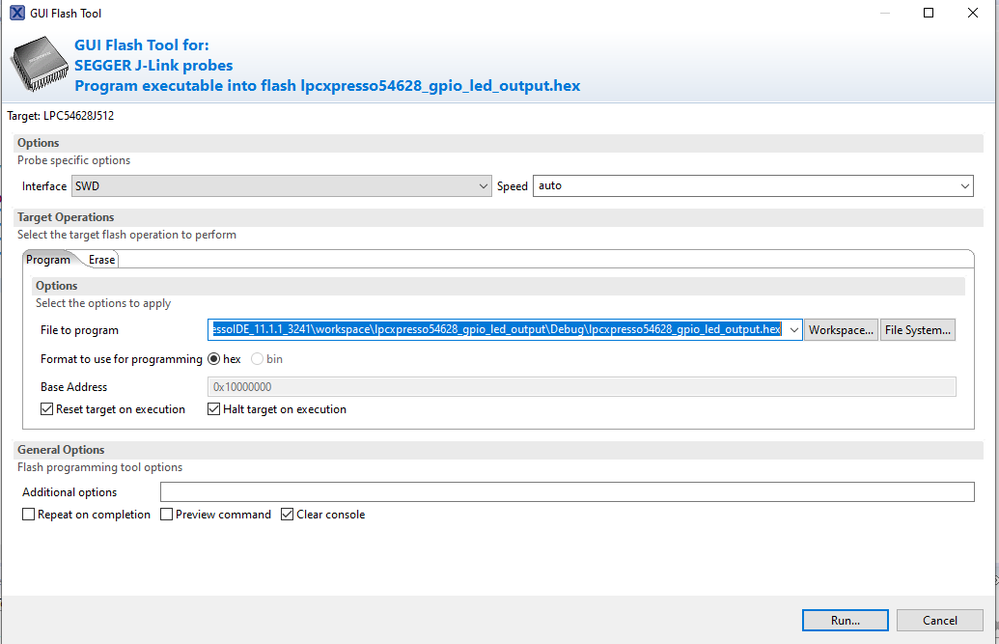Toggle the Clear console checkbox
999x644 pixels.
pos(287,514)
